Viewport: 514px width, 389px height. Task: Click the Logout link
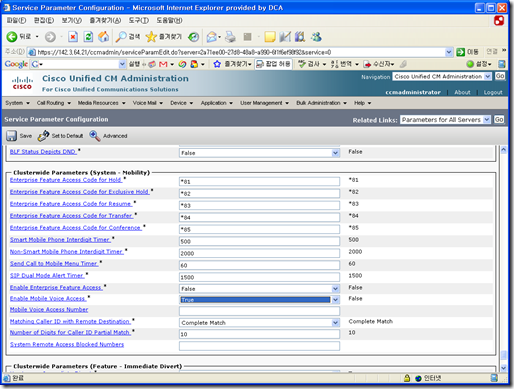coord(493,92)
